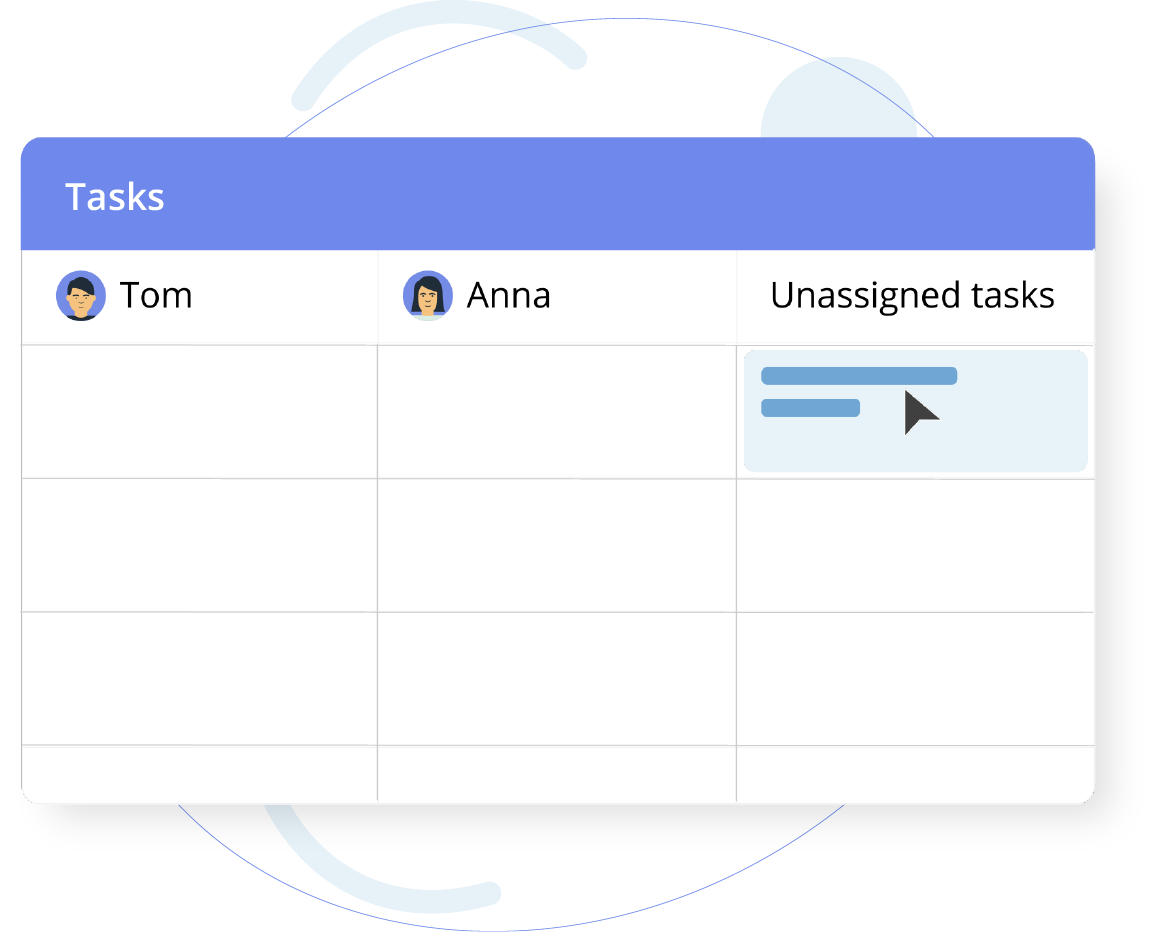This screenshot has height=932, width=1161.
Task: Select the Tom column name
Action: pos(156,296)
